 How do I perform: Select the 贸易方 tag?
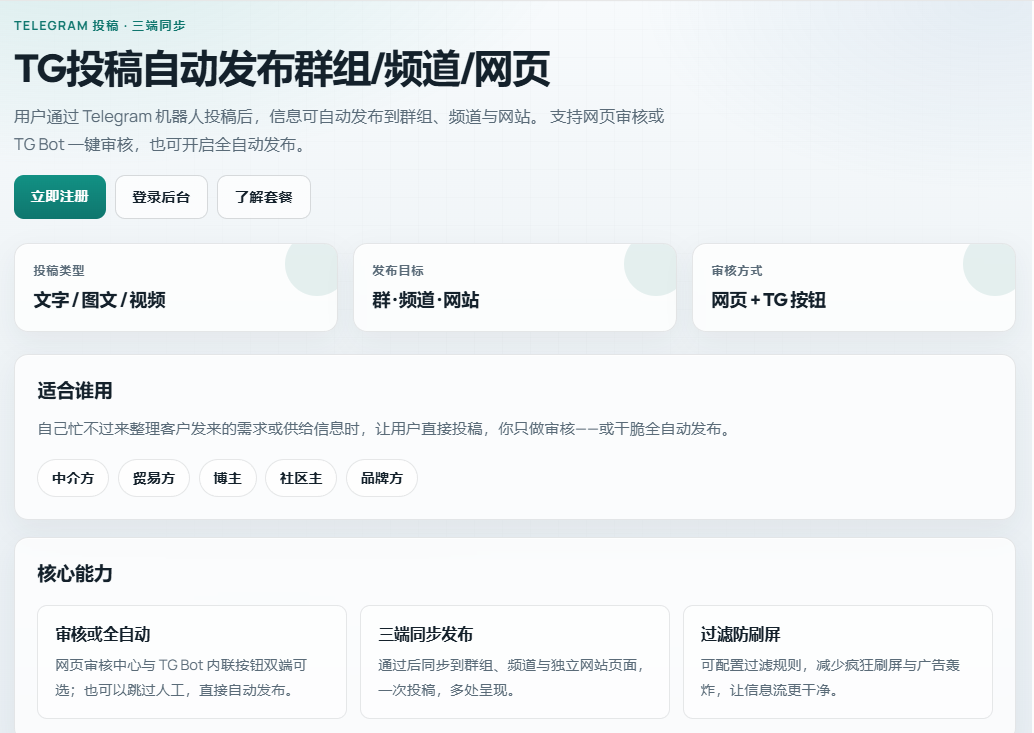[x=154, y=478]
